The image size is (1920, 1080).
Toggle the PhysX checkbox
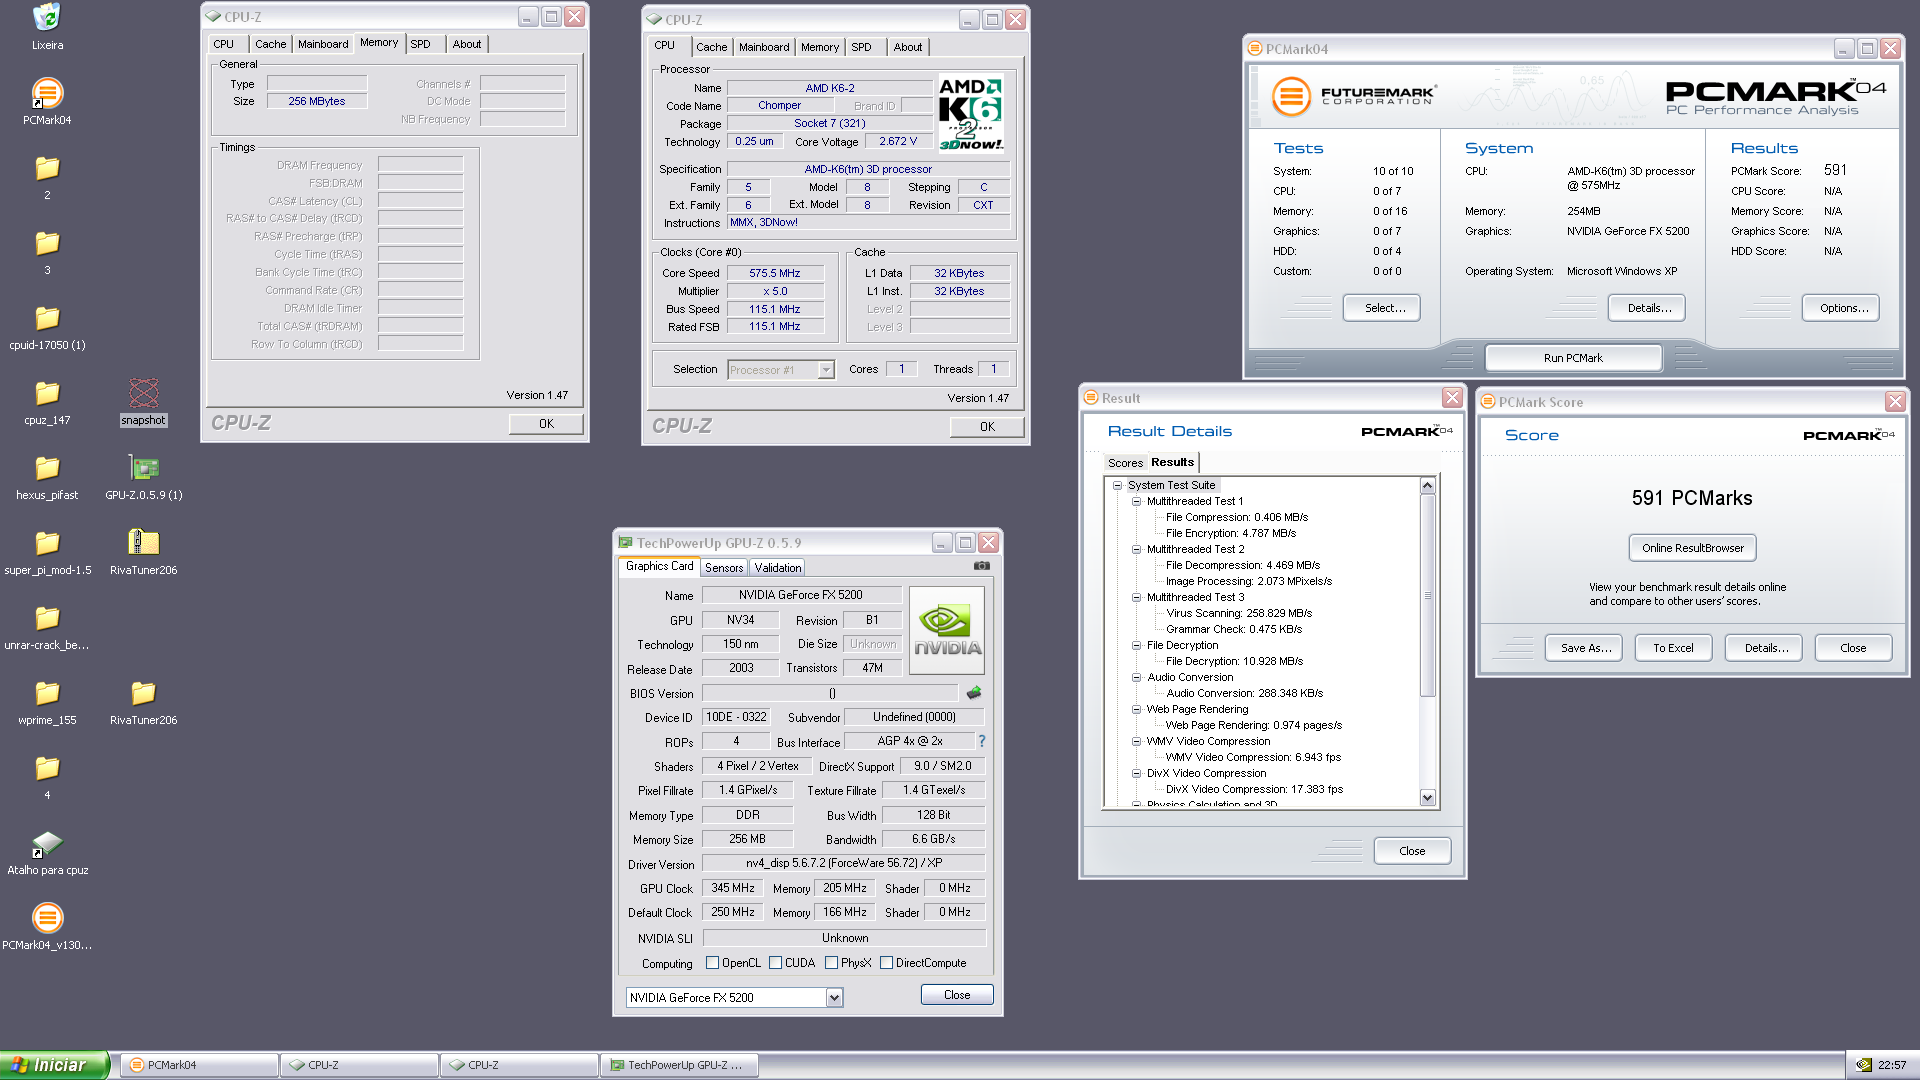(x=831, y=963)
